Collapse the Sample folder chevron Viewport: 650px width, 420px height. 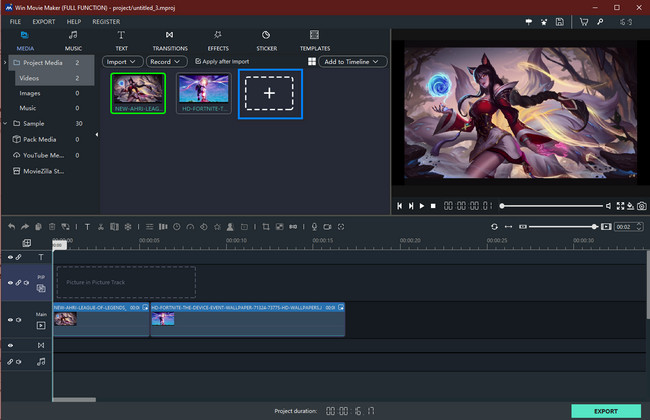(x=5, y=124)
